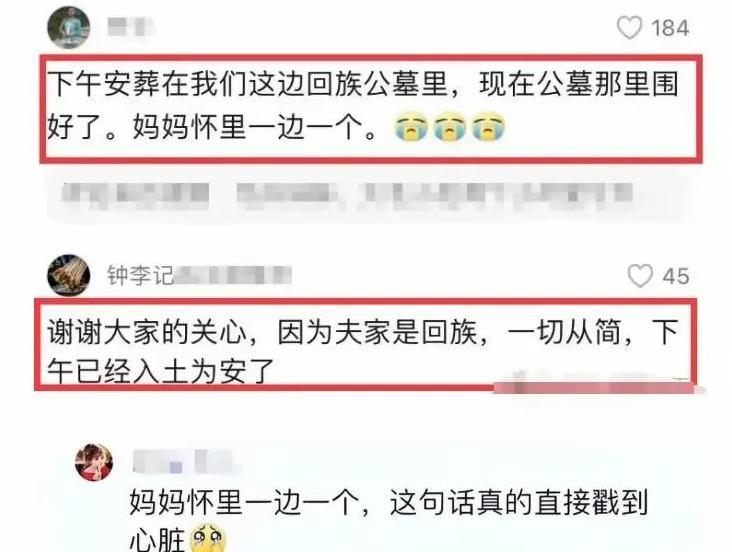Viewport: 732px width, 552px height.
Task: Like the 钟李记 comment with 45 likes
Action: (x=640, y=276)
